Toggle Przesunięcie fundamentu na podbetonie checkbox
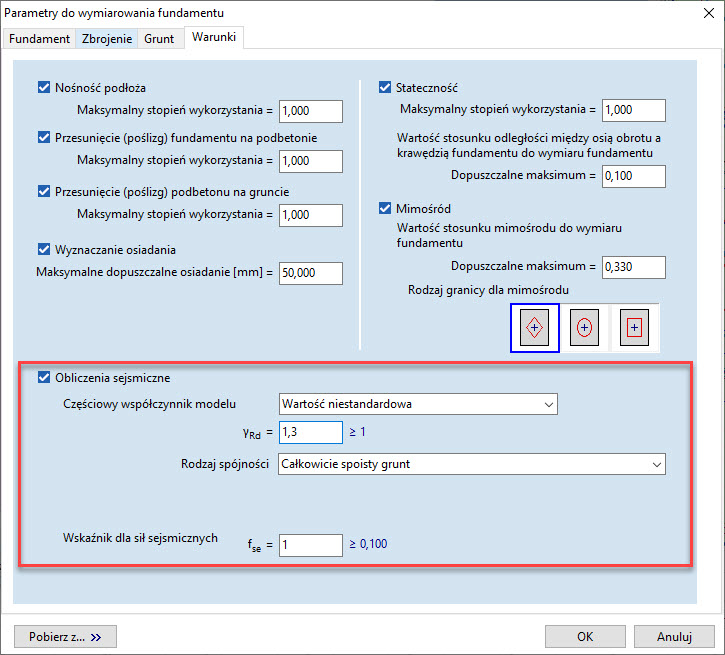 pyautogui.click(x=44, y=137)
